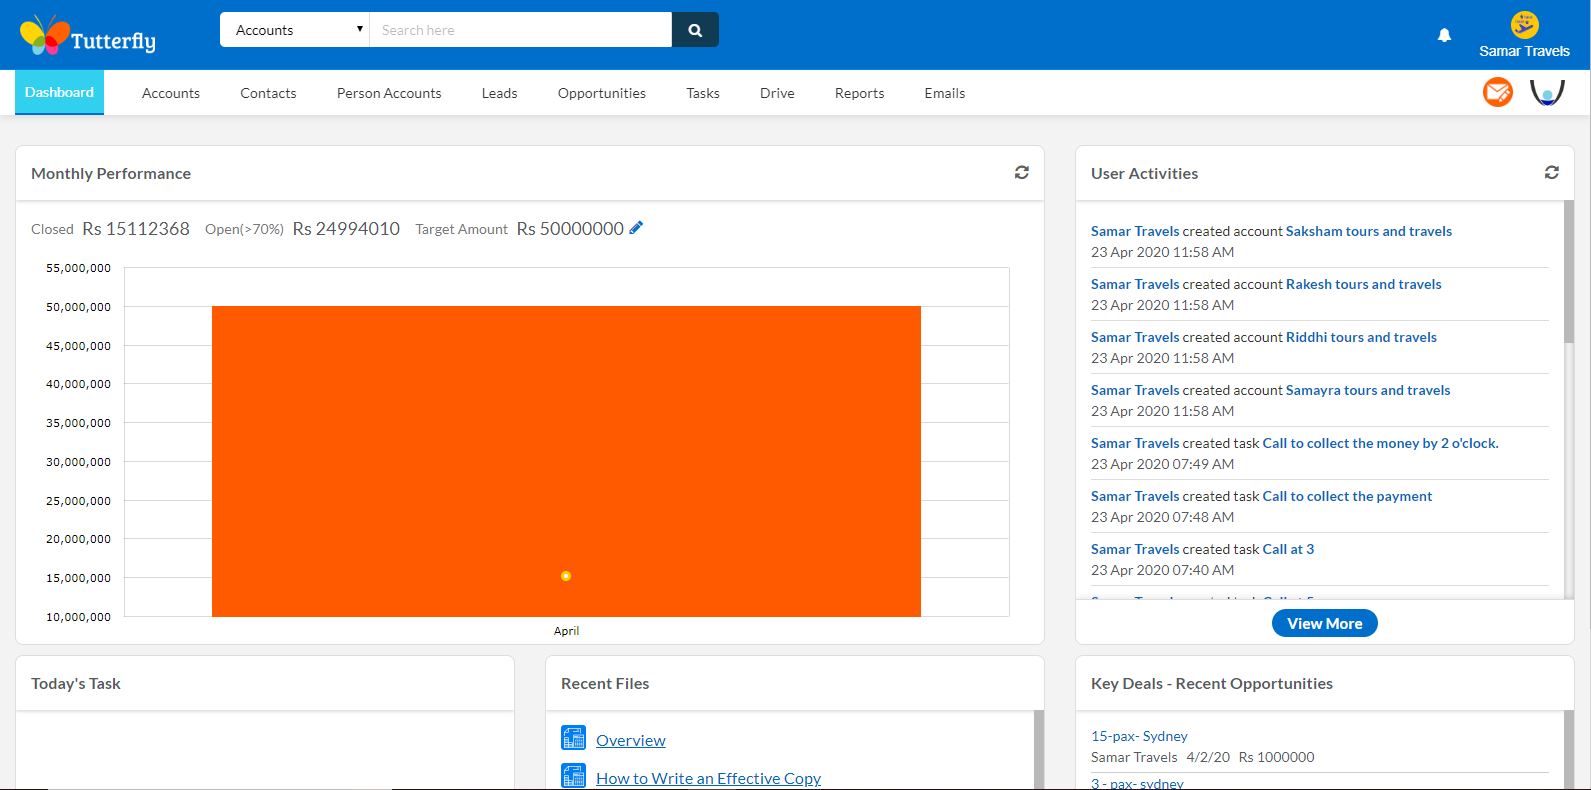Refresh the Monthly Performance panel

[x=1021, y=172]
